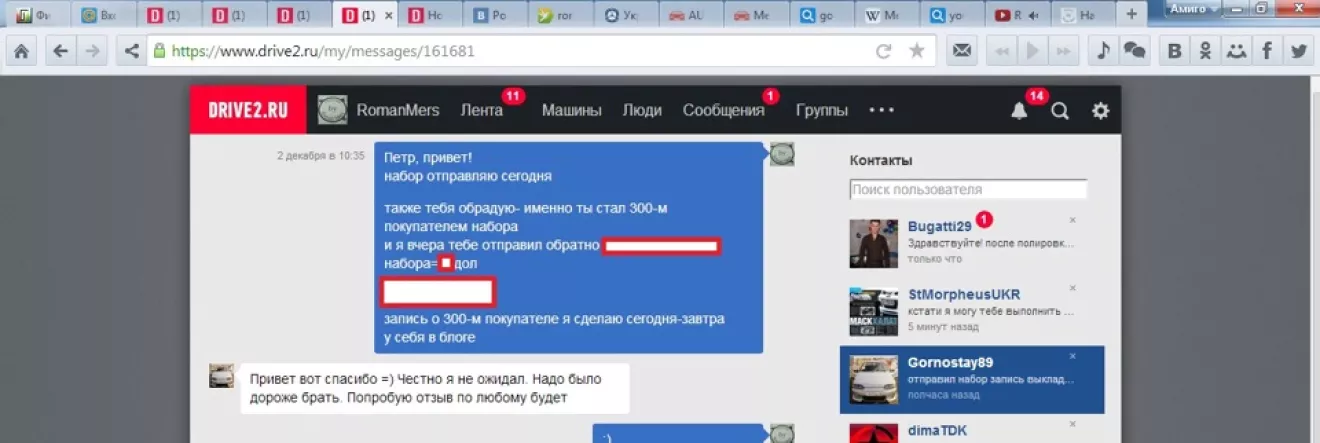Remove Gornostay89 from contacts list
This screenshot has height=443, width=1320.
pos(1072,356)
